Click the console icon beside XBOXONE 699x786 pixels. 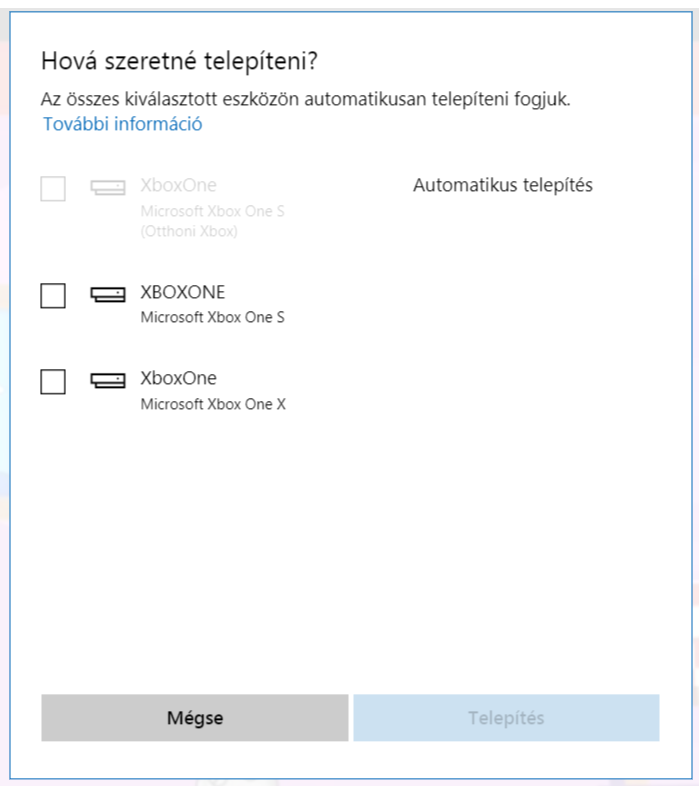point(108,294)
